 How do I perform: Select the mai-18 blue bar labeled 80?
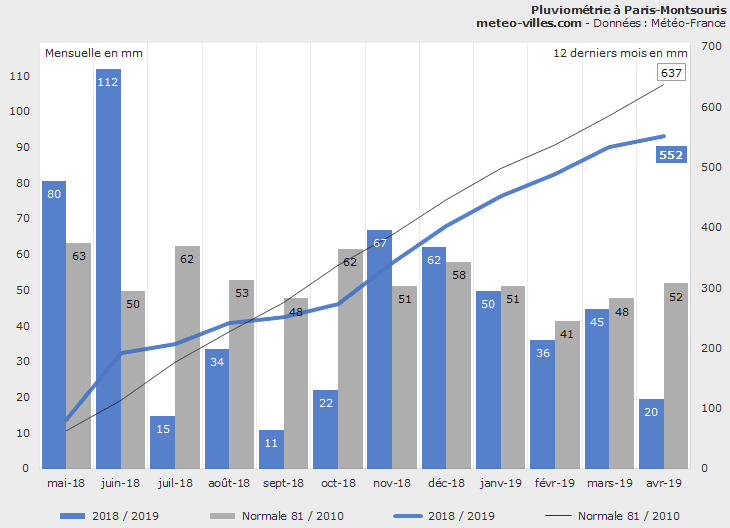point(54,324)
